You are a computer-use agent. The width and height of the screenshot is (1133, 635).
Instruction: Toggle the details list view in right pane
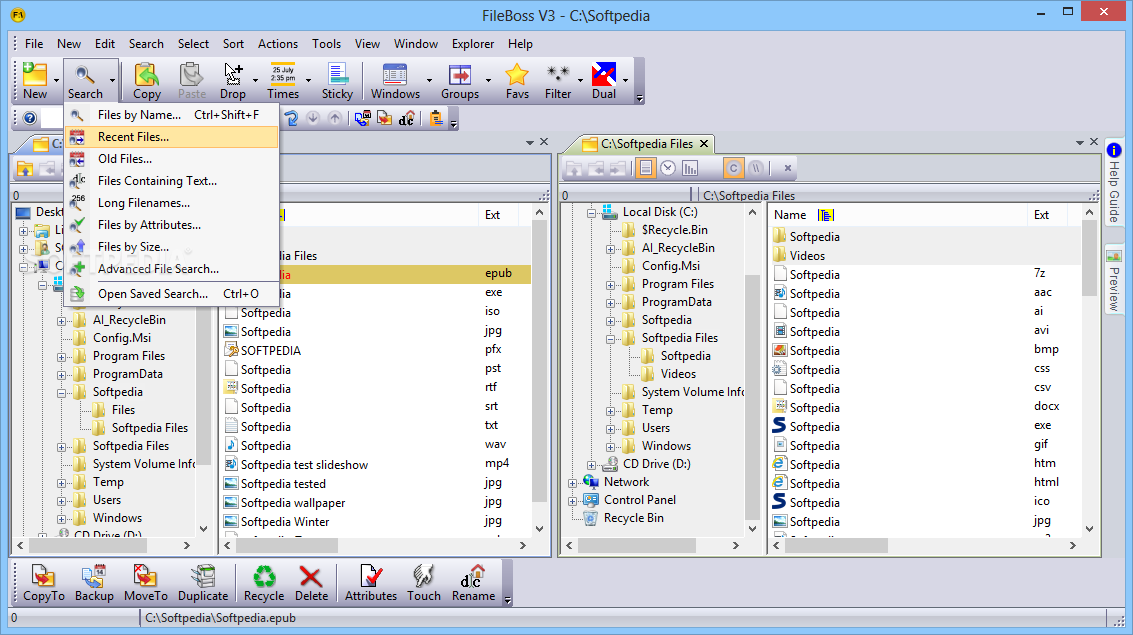pyautogui.click(x=646, y=168)
